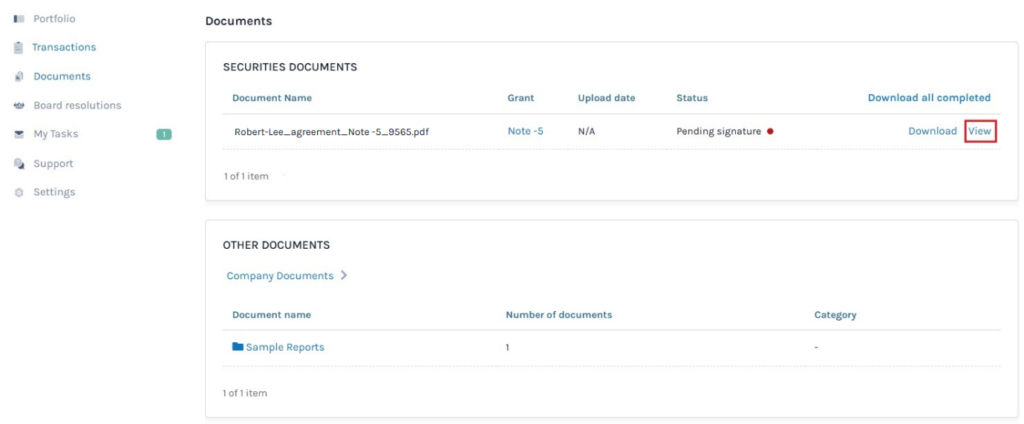This screenshot has width=1024, height=424.
Task: Click the Company Documents breadcrumb link
Action: (280, 275)
